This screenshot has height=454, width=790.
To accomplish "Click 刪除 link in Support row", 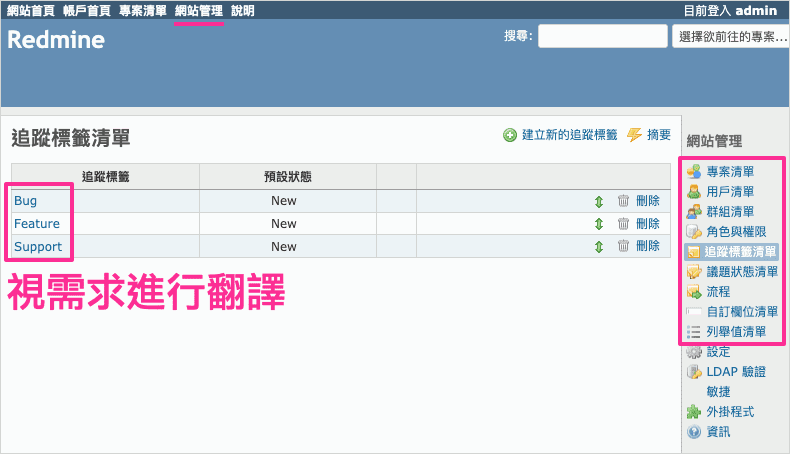I will [647, 245].
